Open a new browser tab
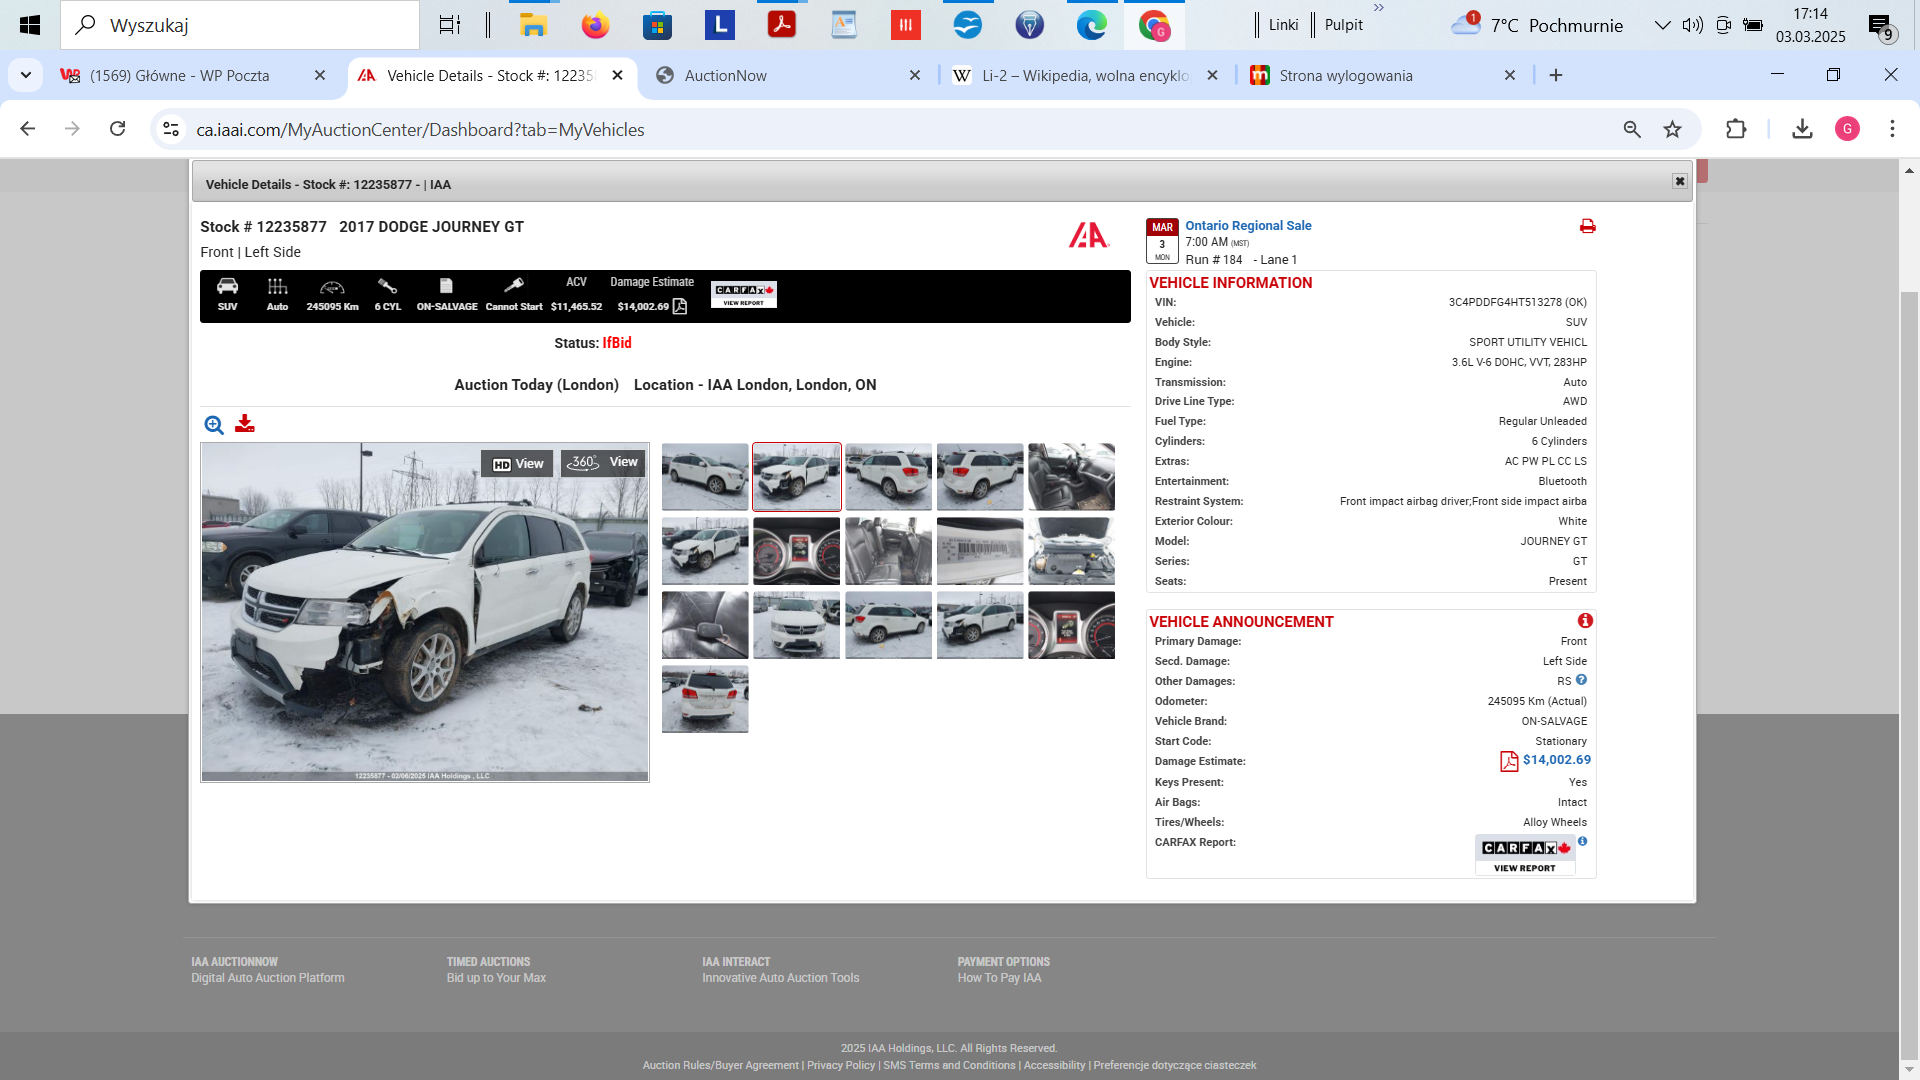The width and height of the screenshot is (1920, 1080). pos(1556,76)
